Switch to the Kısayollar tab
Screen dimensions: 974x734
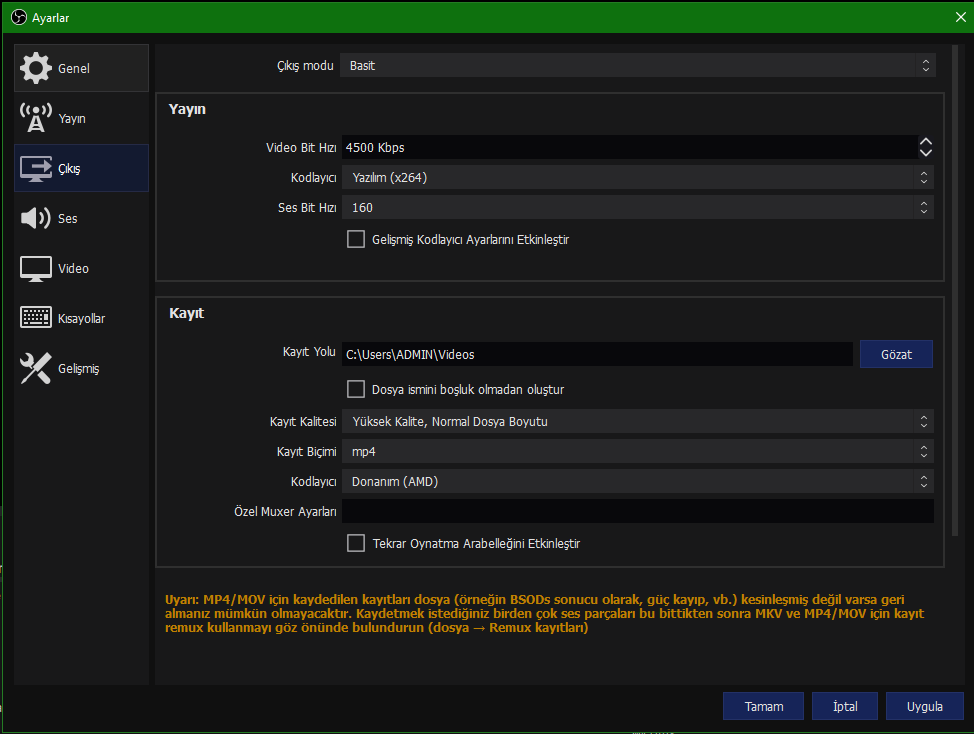point(81,318)
